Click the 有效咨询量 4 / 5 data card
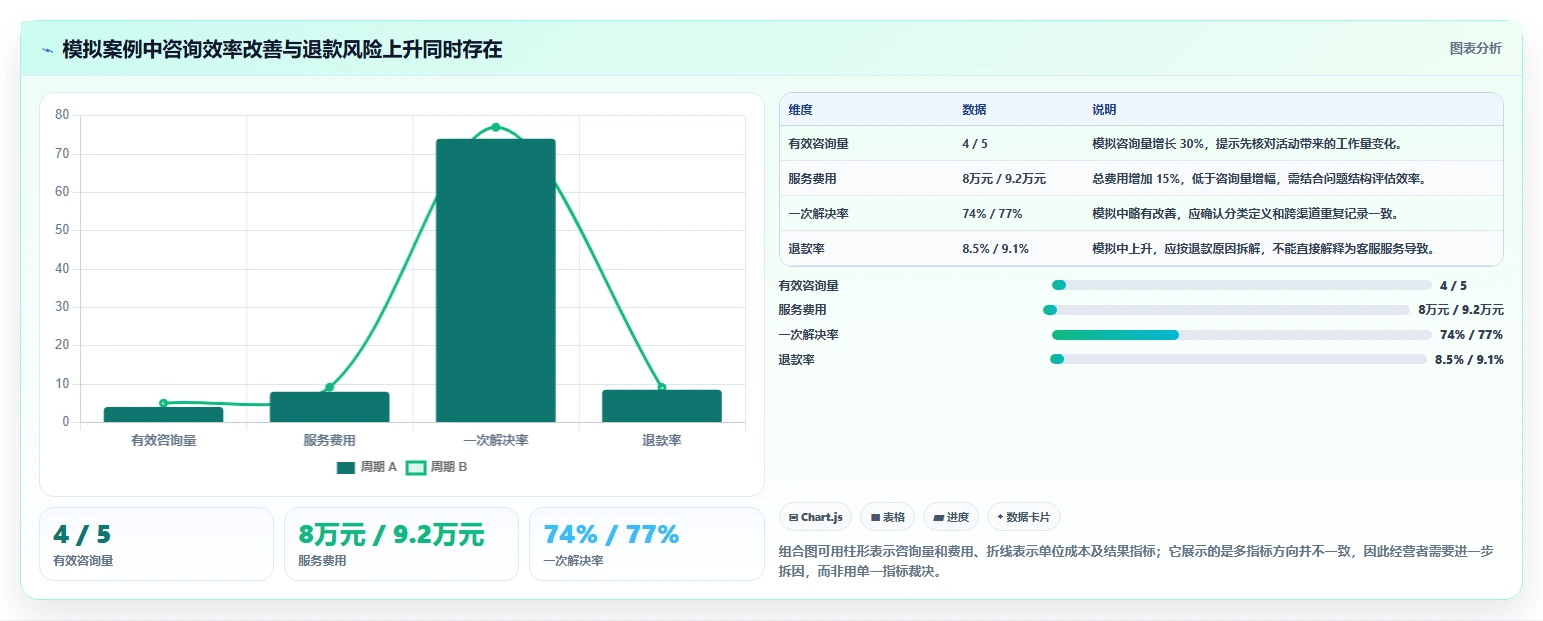Screen dimensions: 1543x621 [156, 544]
